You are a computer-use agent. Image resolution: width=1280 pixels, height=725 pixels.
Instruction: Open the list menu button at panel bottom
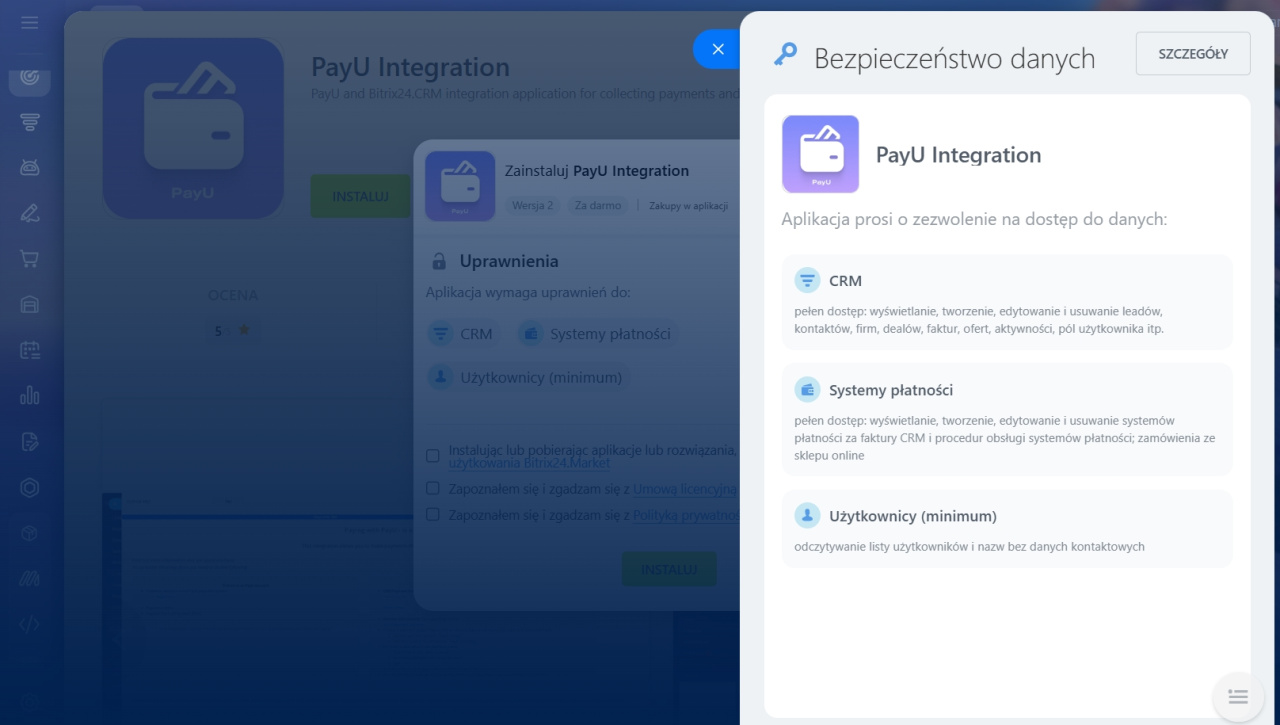(x=1238, y=697)
